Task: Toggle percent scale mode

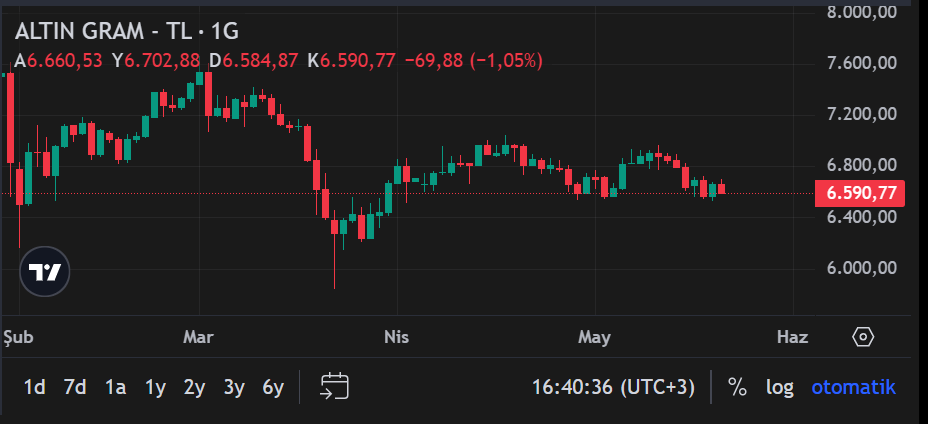Action: 737,387
